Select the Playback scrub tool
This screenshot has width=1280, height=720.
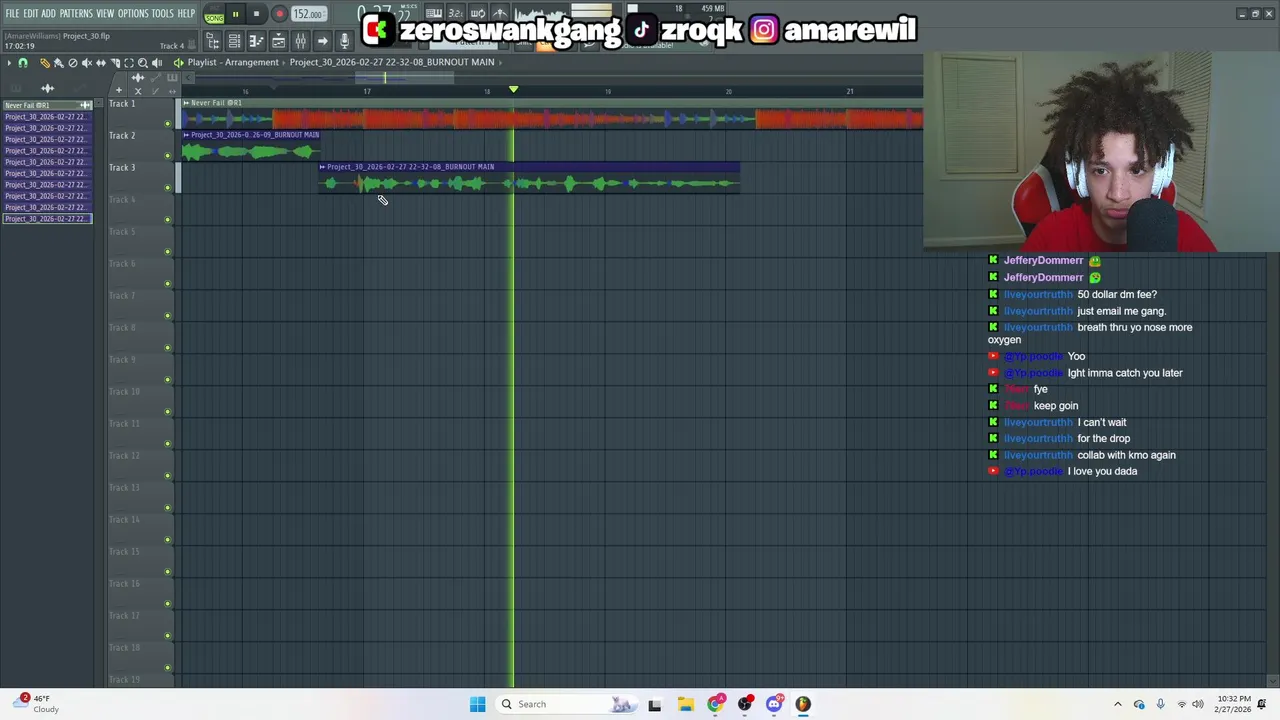pos(156,63)
